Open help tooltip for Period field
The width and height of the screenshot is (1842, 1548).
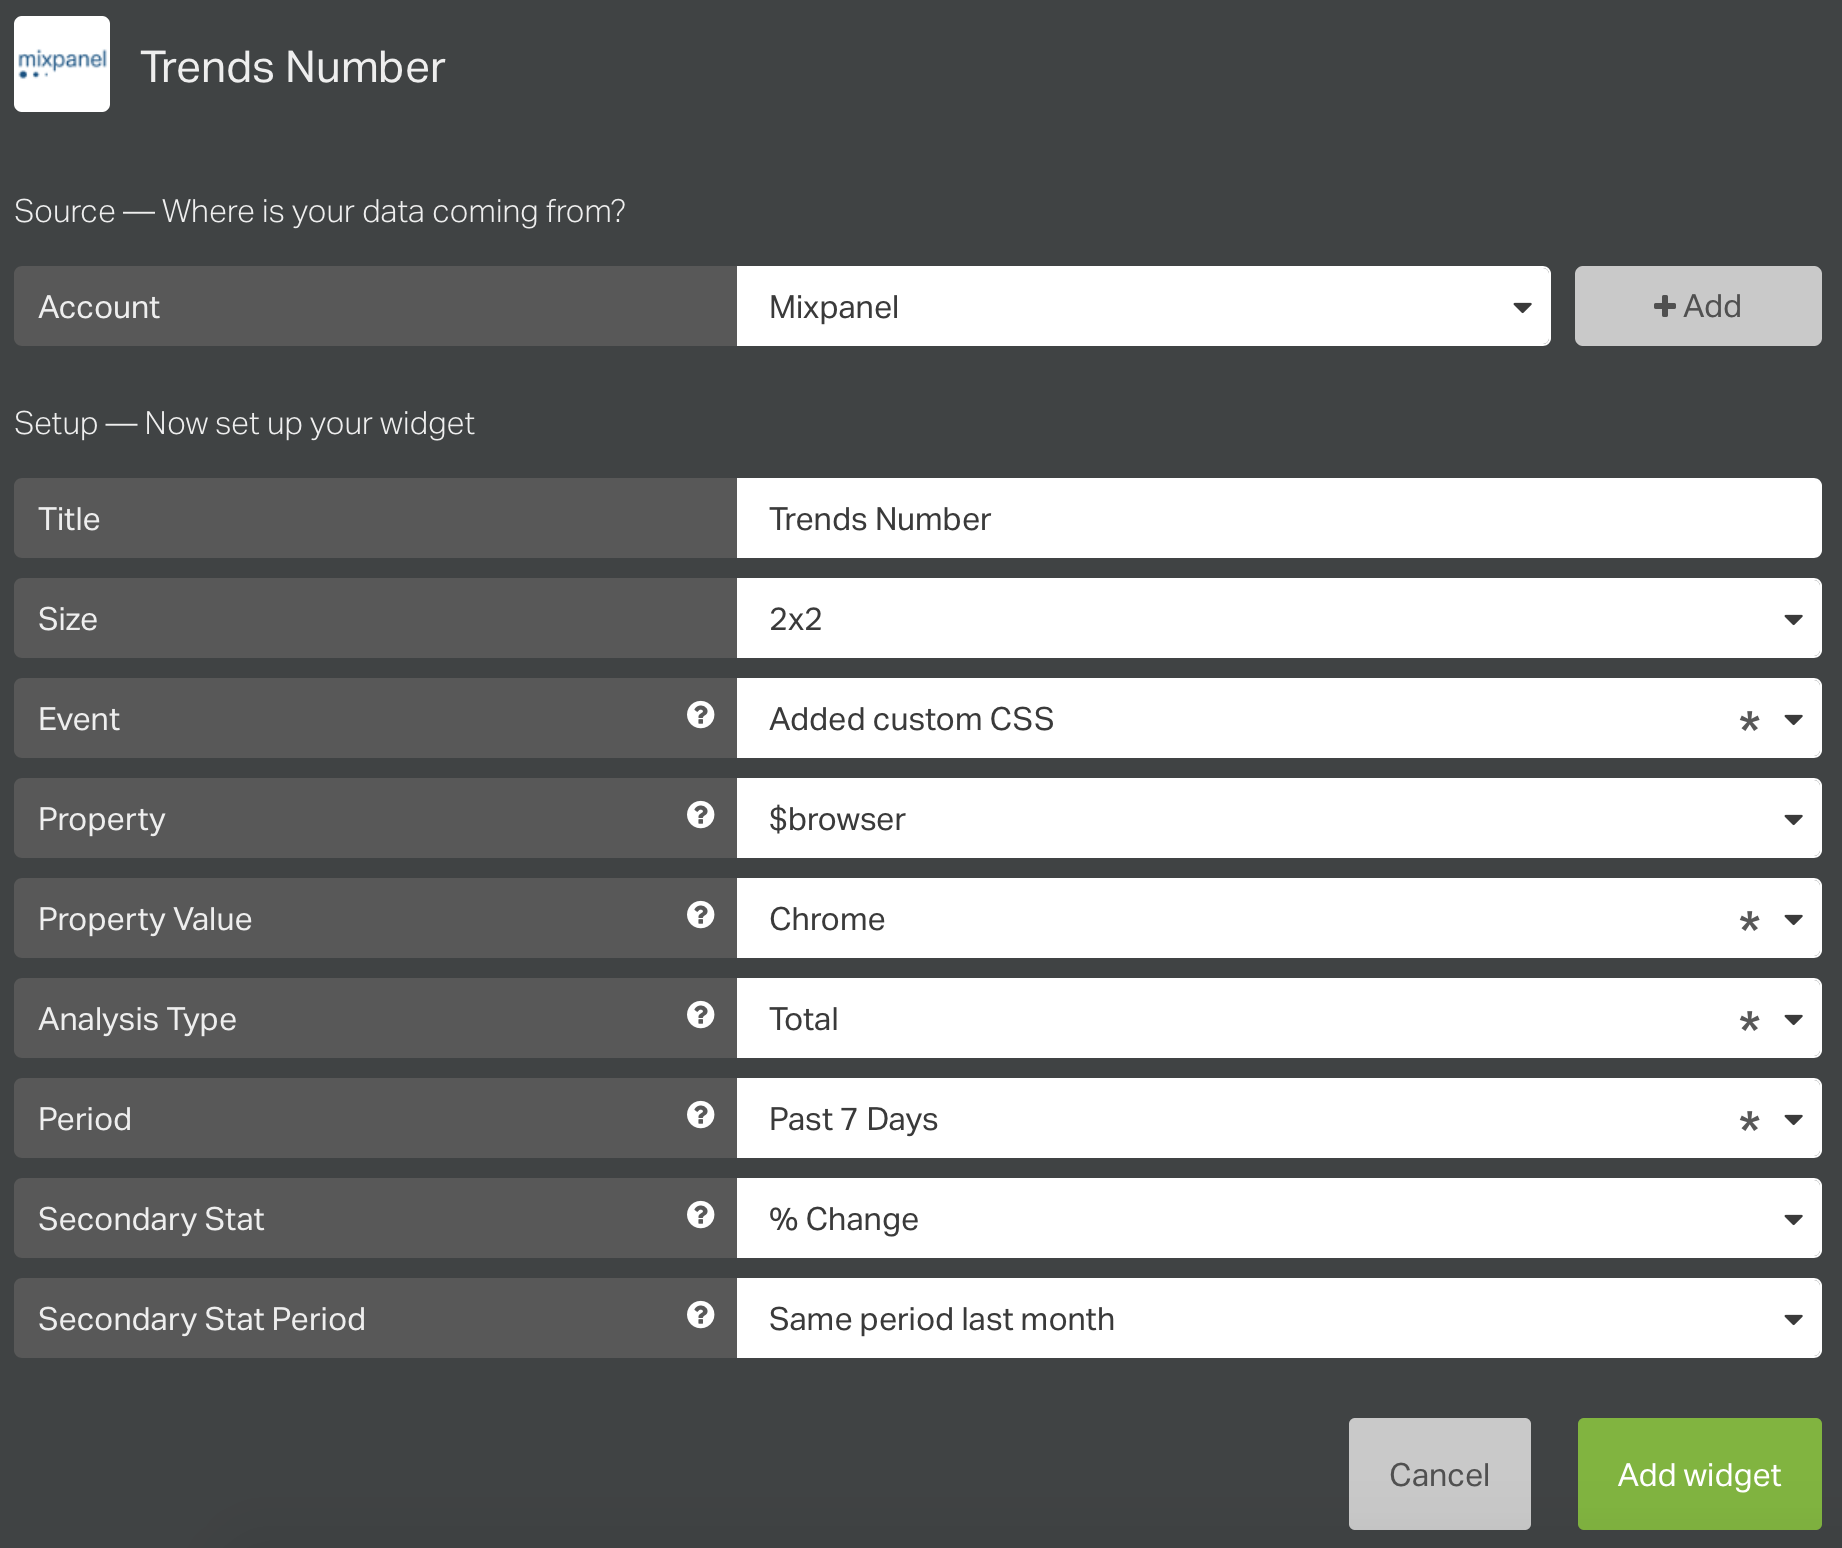point(700,1115)
